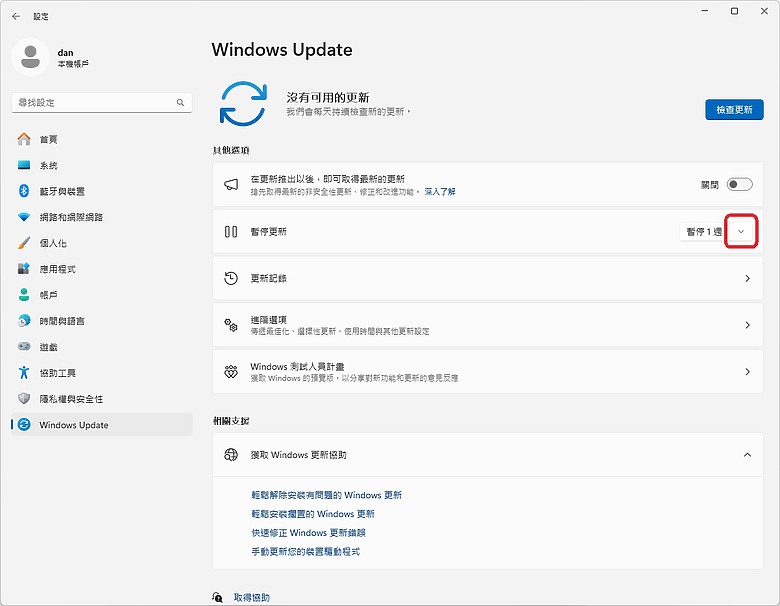Click Windows 測試人員計畫 row title
Image resolution: width=780 pixels, height=606 pixels.
[297, 366]
